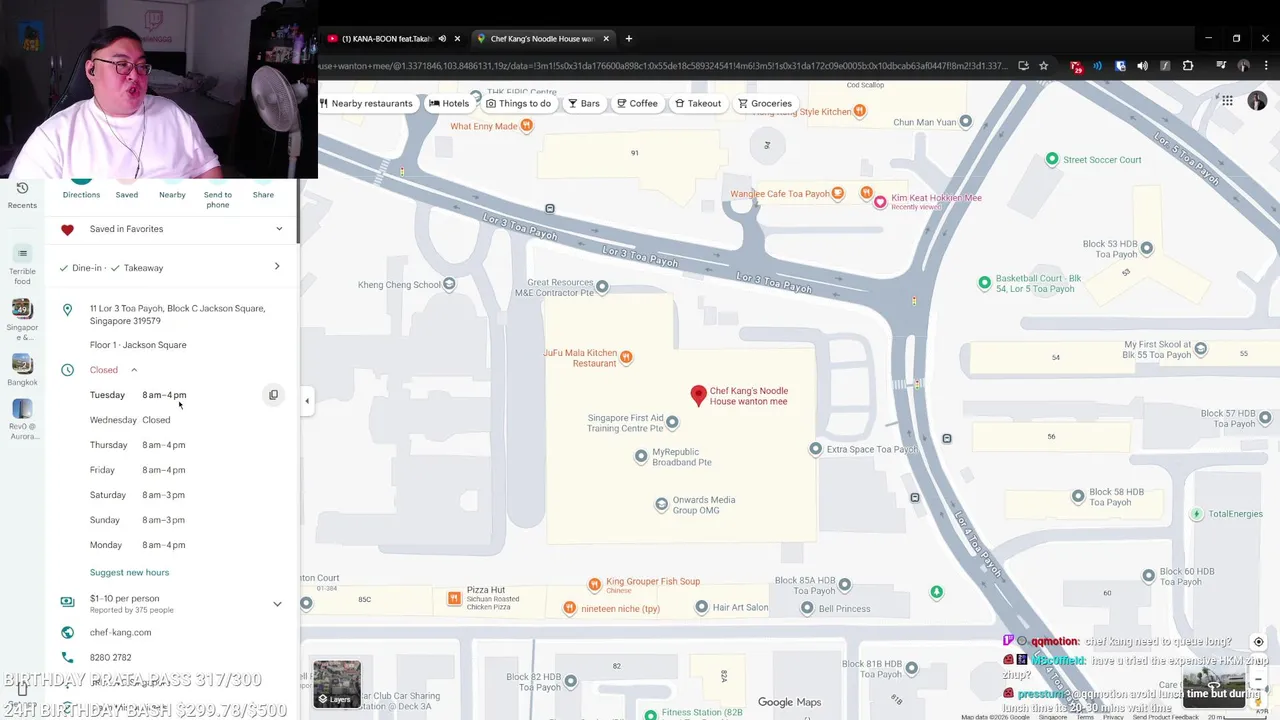Open the Google account avatar on the map
The image size is (1280, 720).
[1257, 101]
